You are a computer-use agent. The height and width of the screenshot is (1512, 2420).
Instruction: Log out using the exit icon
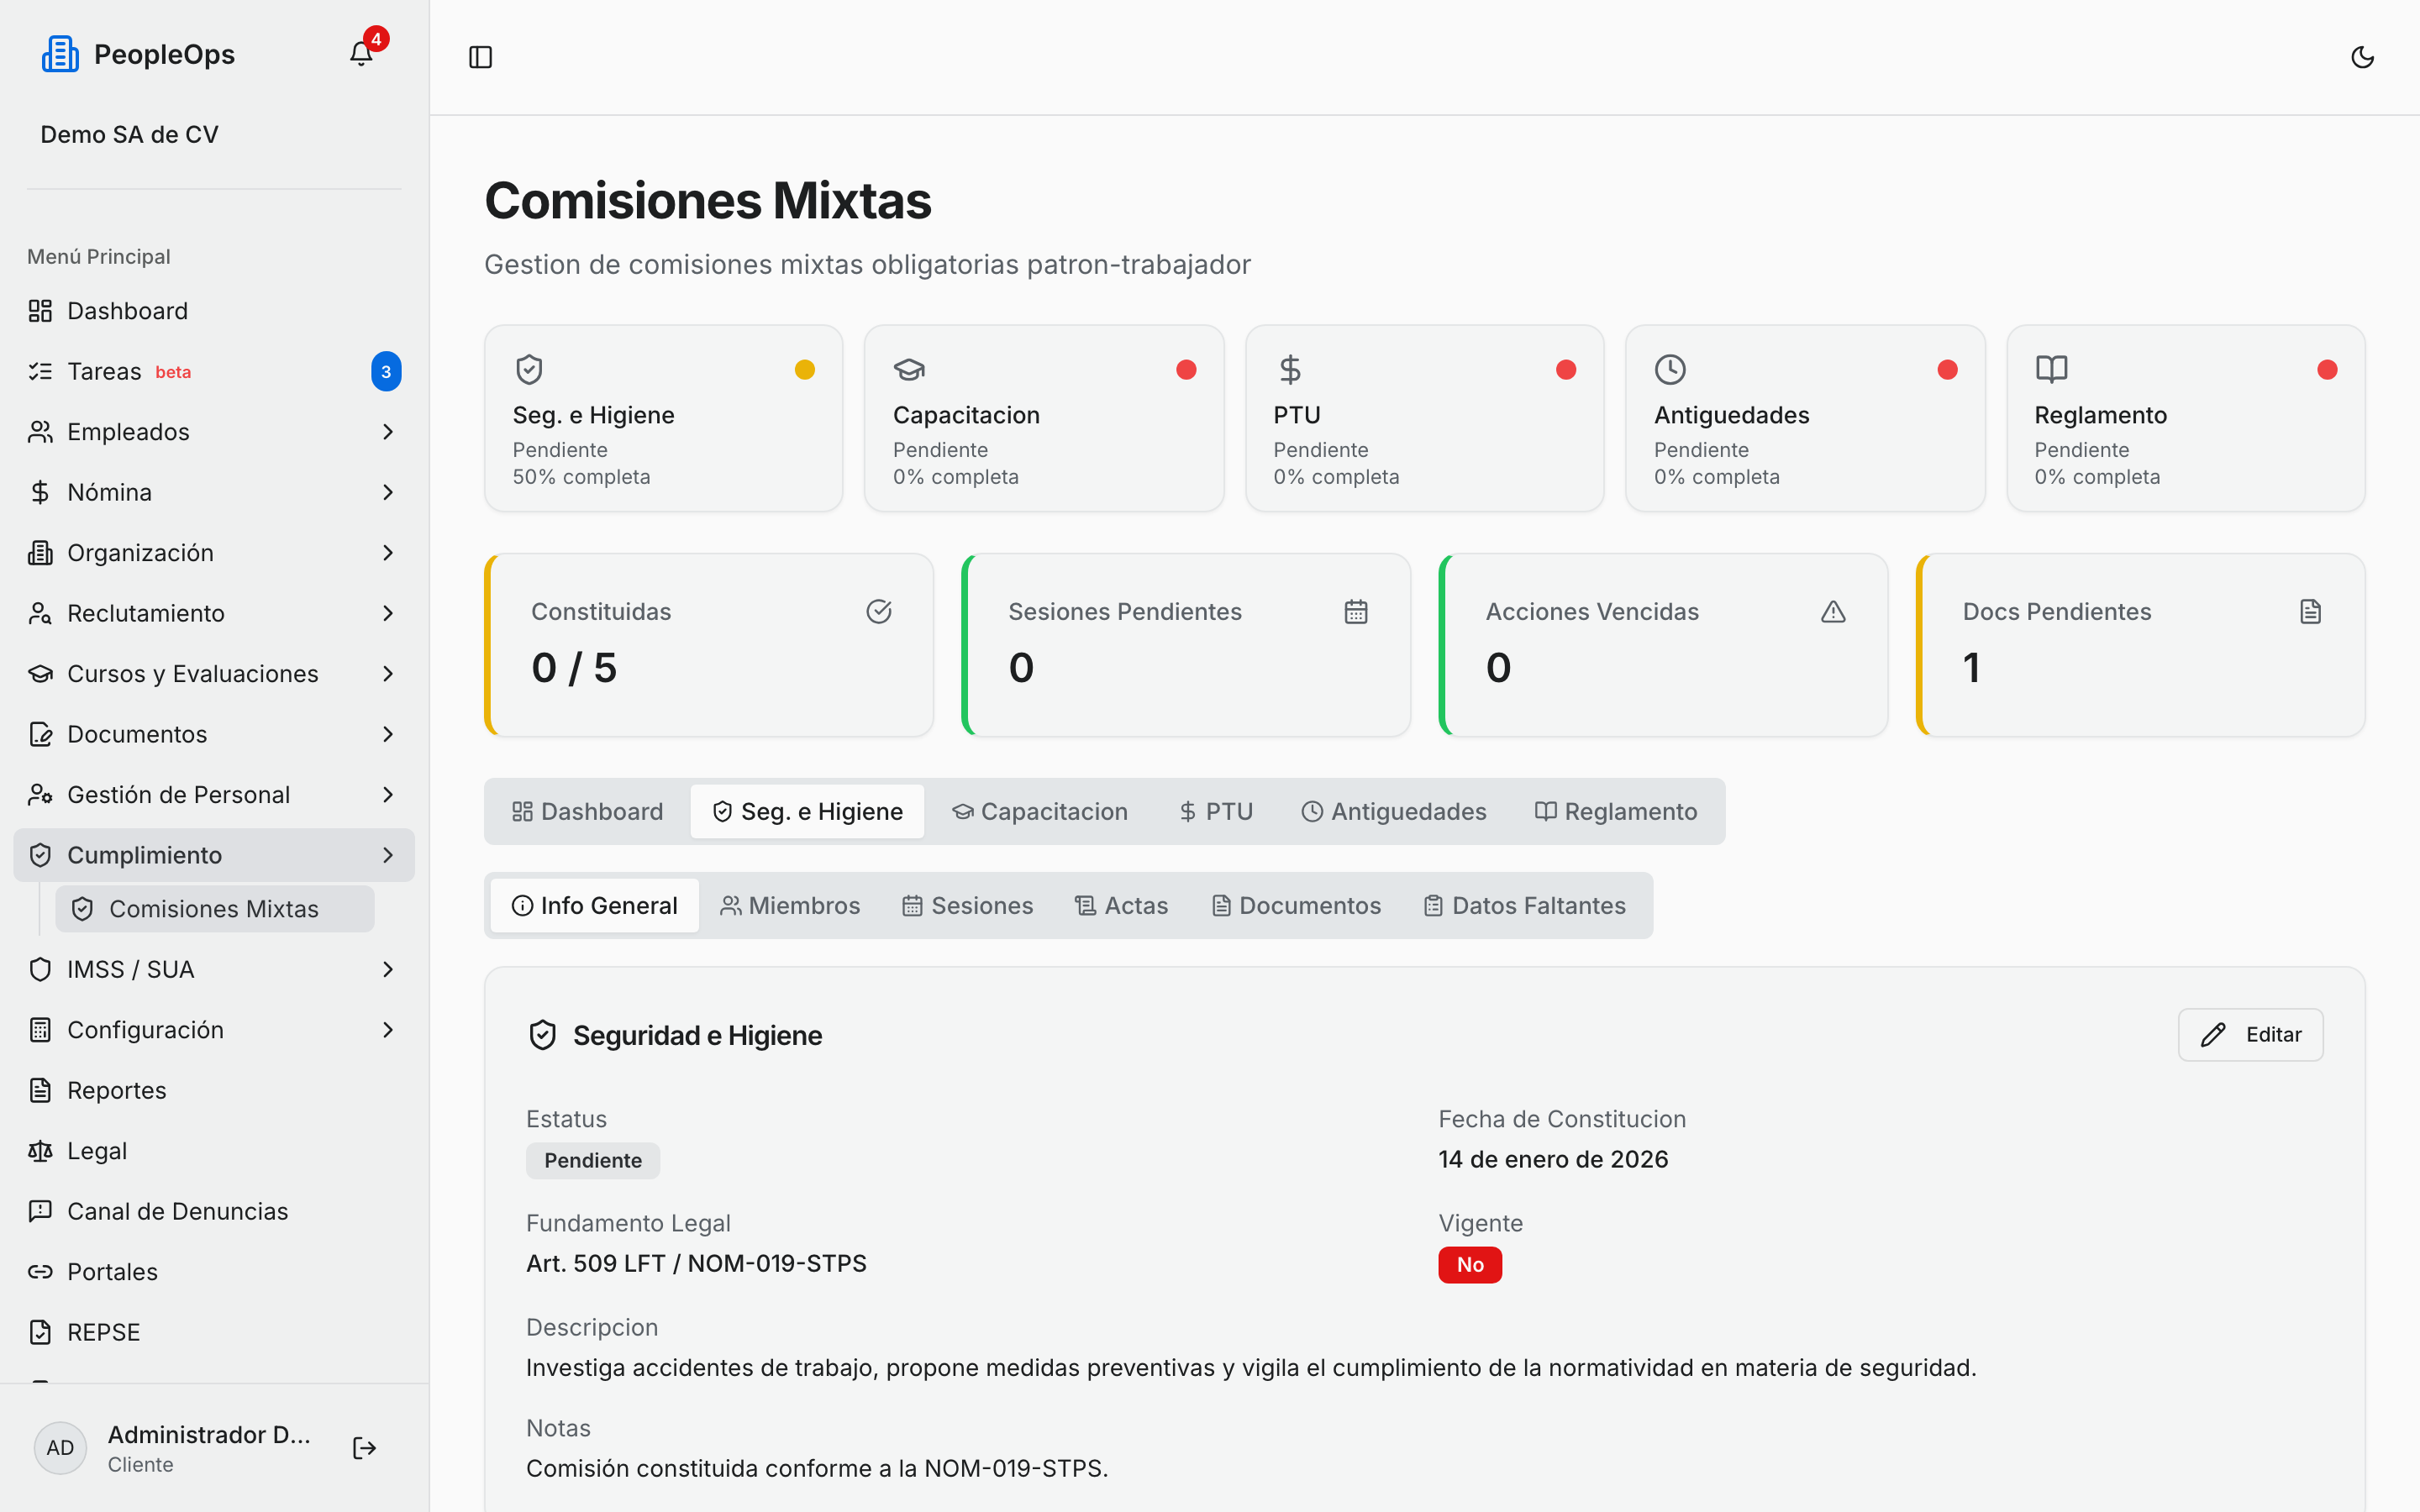[364, 1448]
